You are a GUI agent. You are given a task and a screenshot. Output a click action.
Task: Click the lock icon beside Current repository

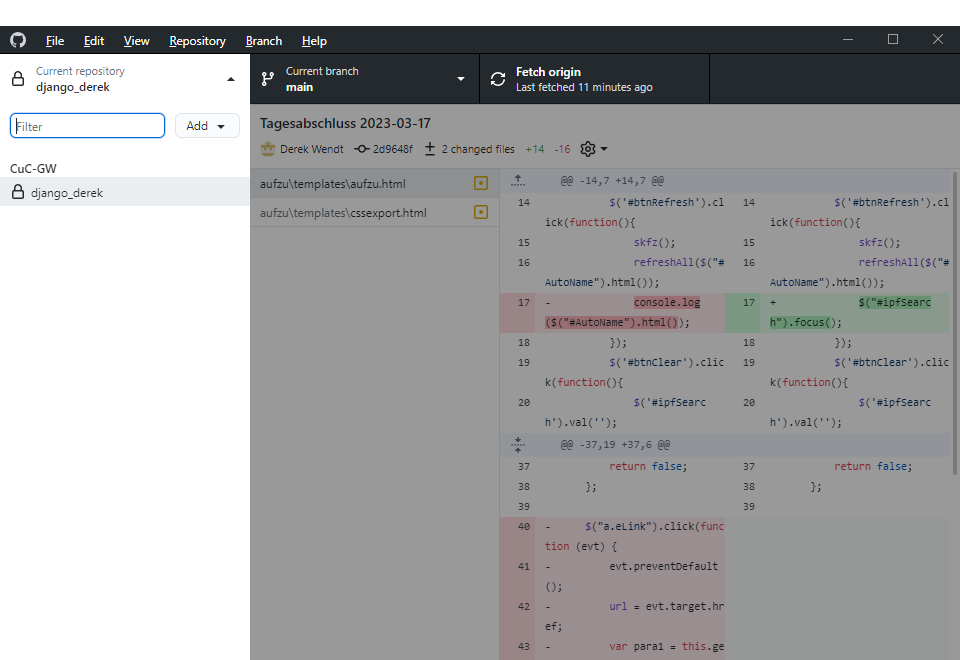pyautogui.click(x=18, y=79)
